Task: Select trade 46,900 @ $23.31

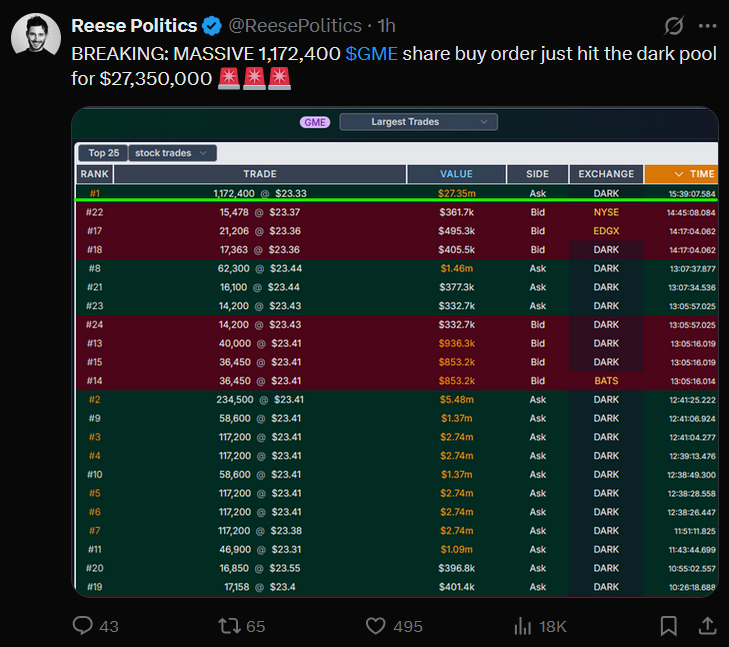Action: point(260,549)
